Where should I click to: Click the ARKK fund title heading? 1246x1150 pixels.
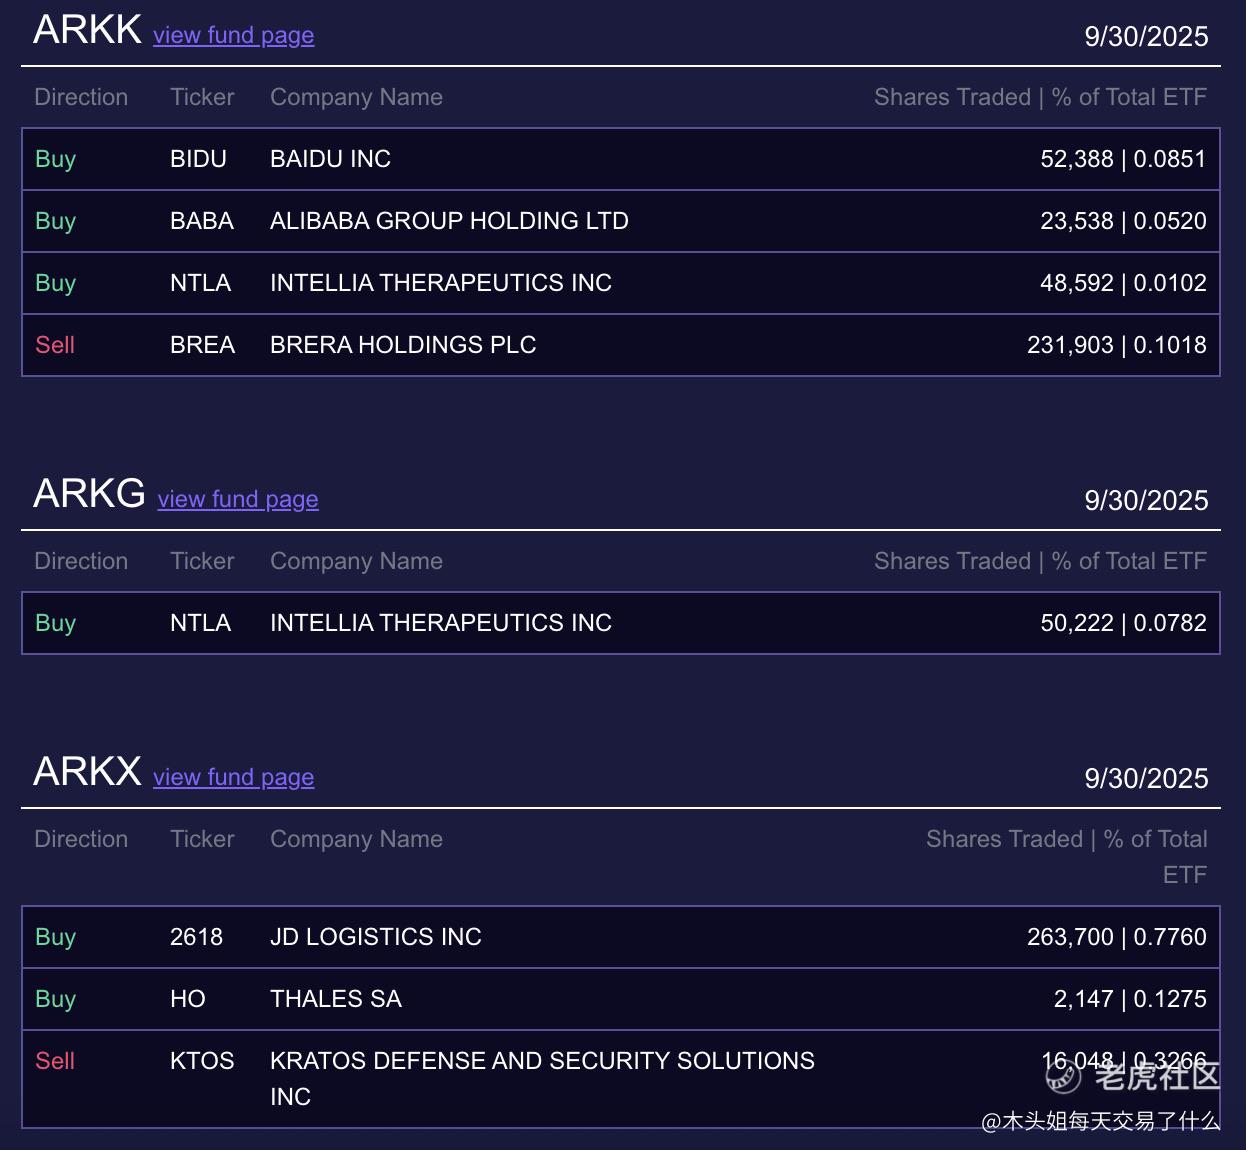point(87,31)
